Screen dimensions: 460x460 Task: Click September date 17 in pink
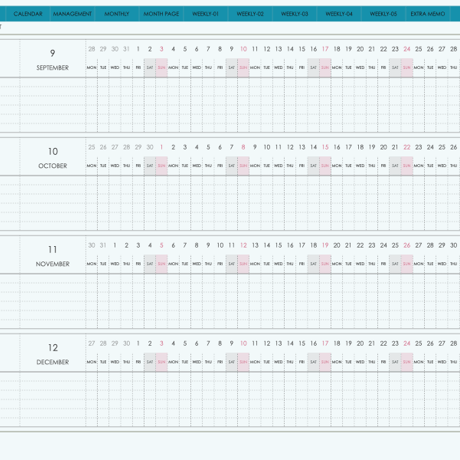325,49
